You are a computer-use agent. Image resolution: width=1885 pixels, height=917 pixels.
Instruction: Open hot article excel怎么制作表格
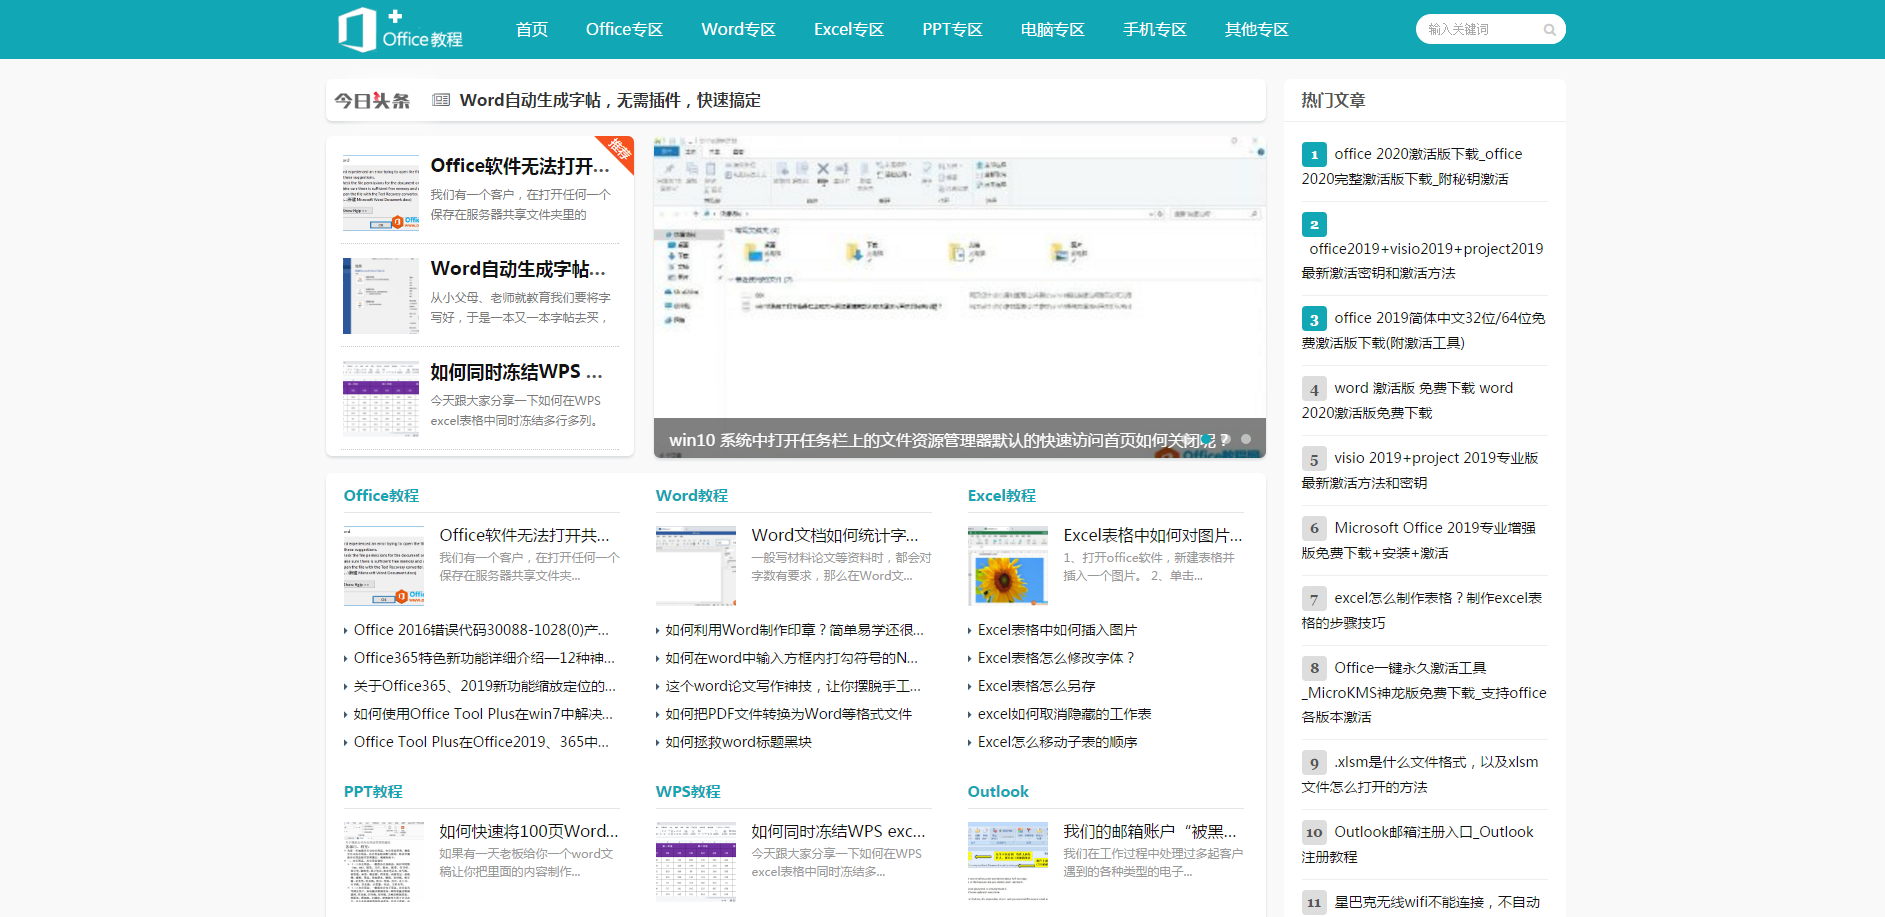pyautogui.click(x=1422, y=610)
